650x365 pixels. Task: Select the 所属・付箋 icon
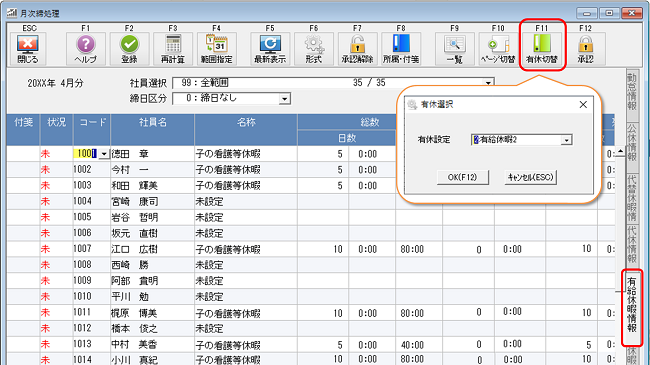point(401,49)
